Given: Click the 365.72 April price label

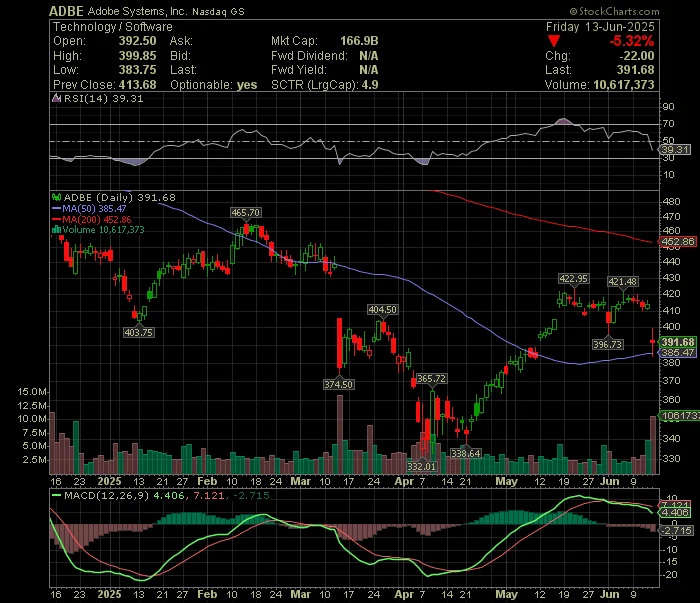Looking at the screenshot, I should 431,378.
